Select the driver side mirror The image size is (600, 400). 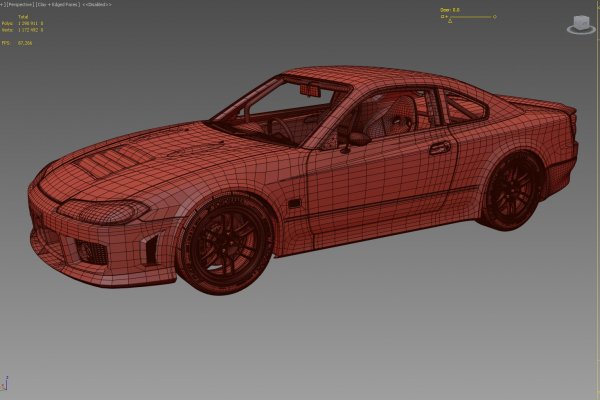(358, 139)
